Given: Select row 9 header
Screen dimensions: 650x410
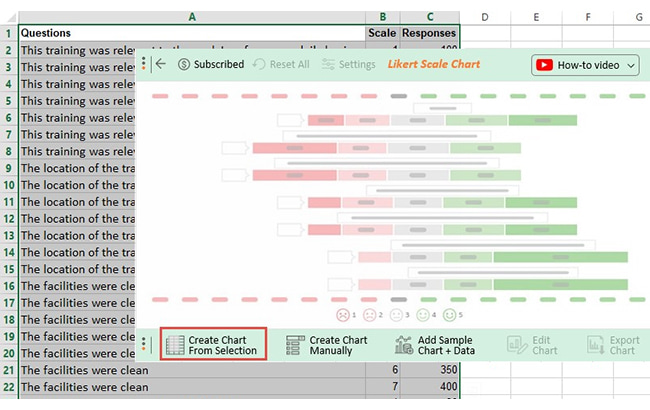Looking at the screenshot, I should point(9,168).
